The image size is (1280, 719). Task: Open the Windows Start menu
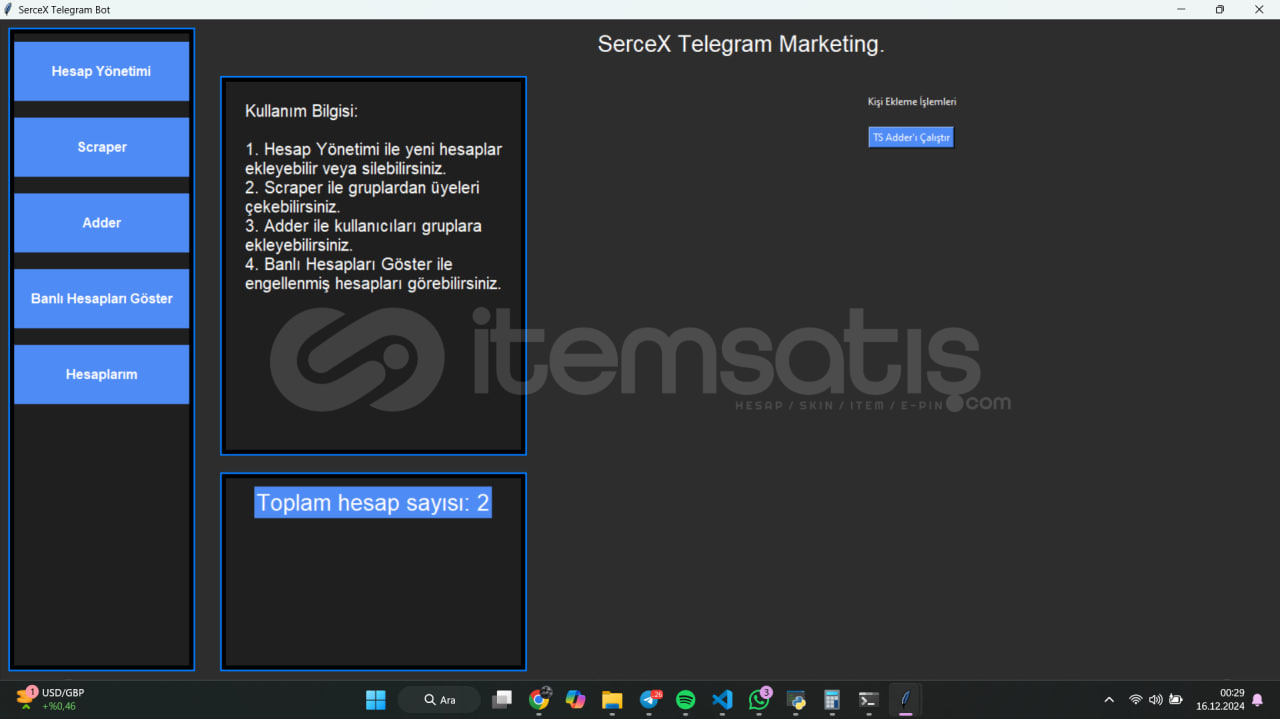tap(376, 700)
